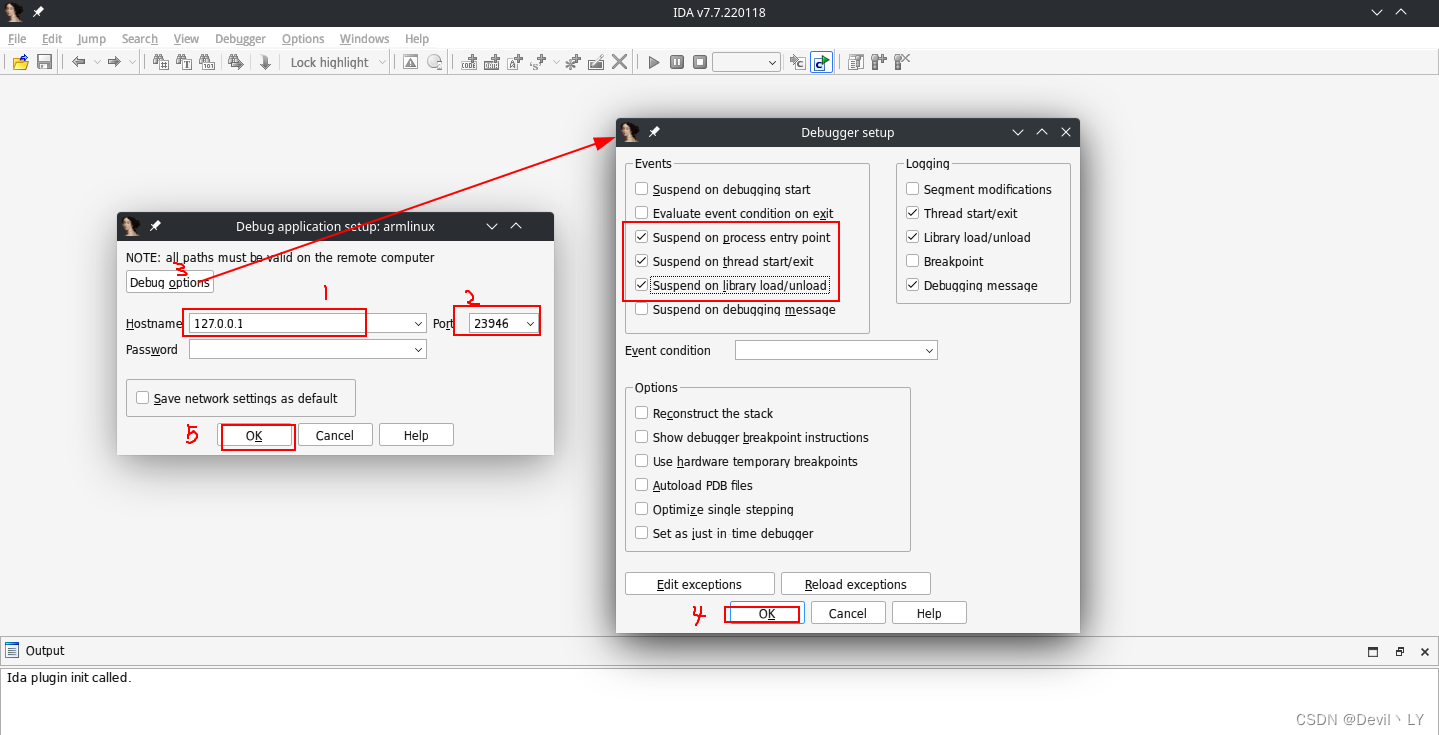Click the Output panel float icon
1439x735 pixels.
pos(1400,651)
